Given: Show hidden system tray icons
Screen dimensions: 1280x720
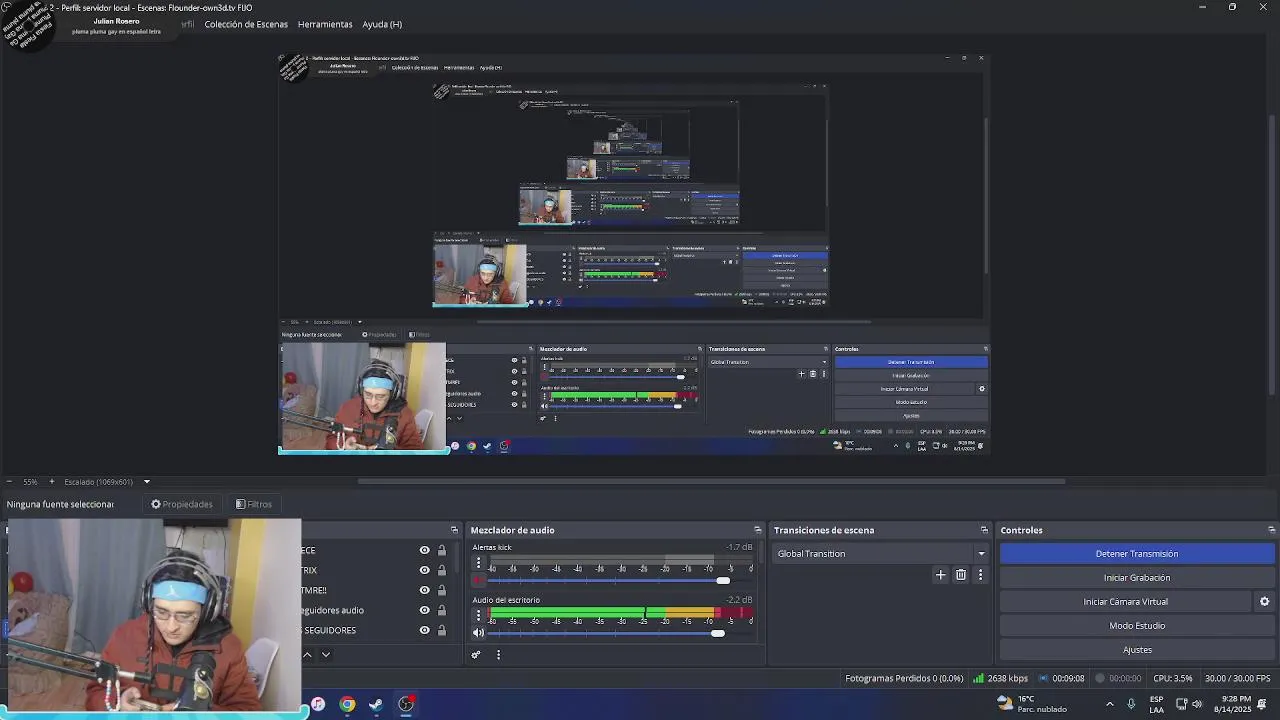Looking at the screenshot, I should pyautogui.click(x=1109, y=704).
